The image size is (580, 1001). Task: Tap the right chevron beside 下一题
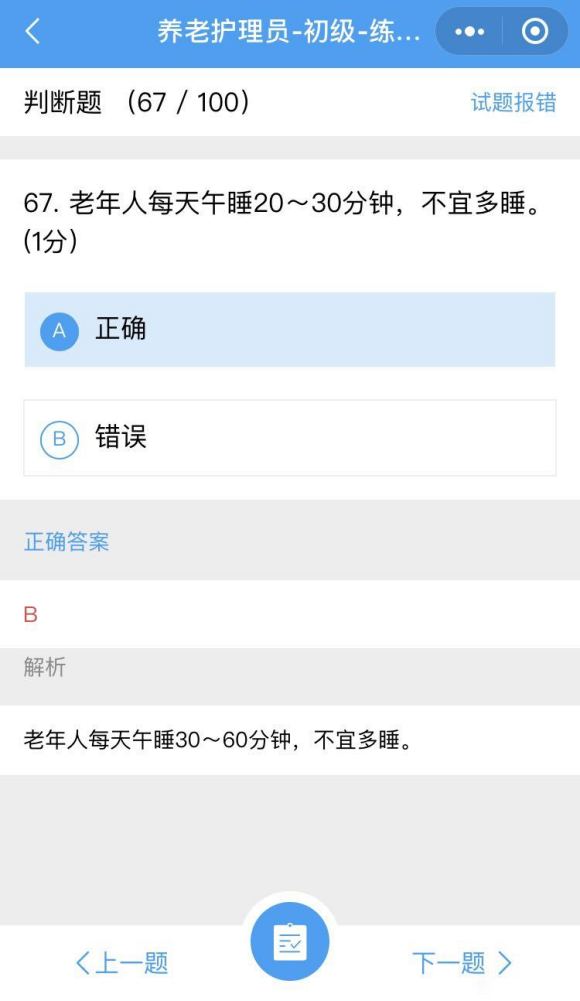point(505,963)
